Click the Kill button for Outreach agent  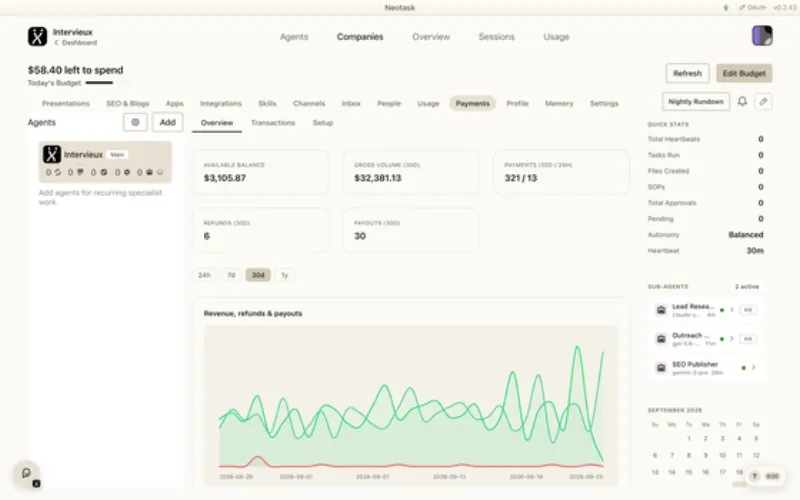(748, 339)
